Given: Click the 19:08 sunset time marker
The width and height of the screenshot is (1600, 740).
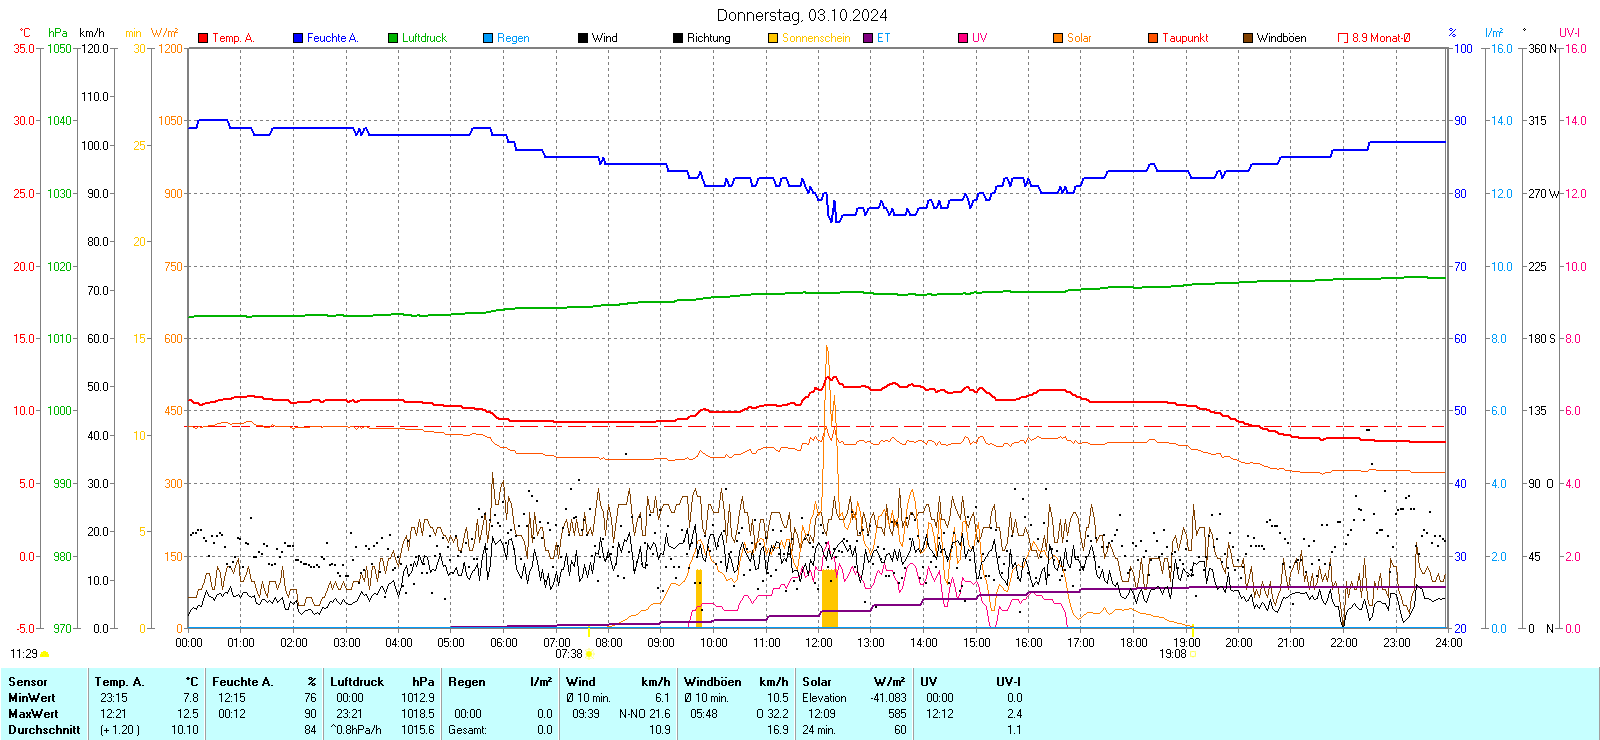Looking at the screenshot, I should click(x=1173, y=654).
